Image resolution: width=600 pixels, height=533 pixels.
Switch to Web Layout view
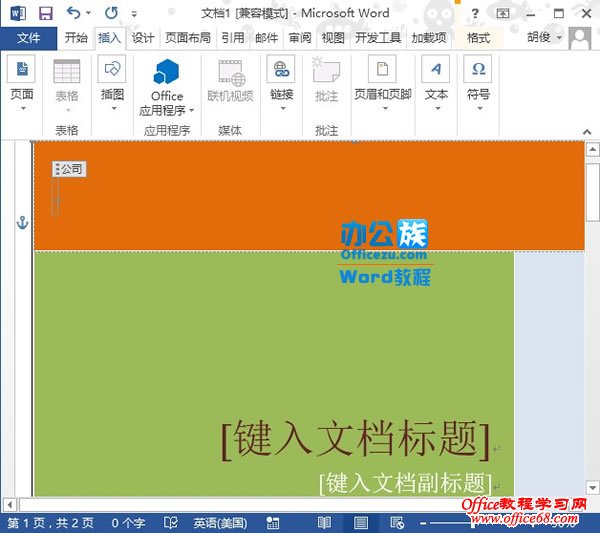397,523
